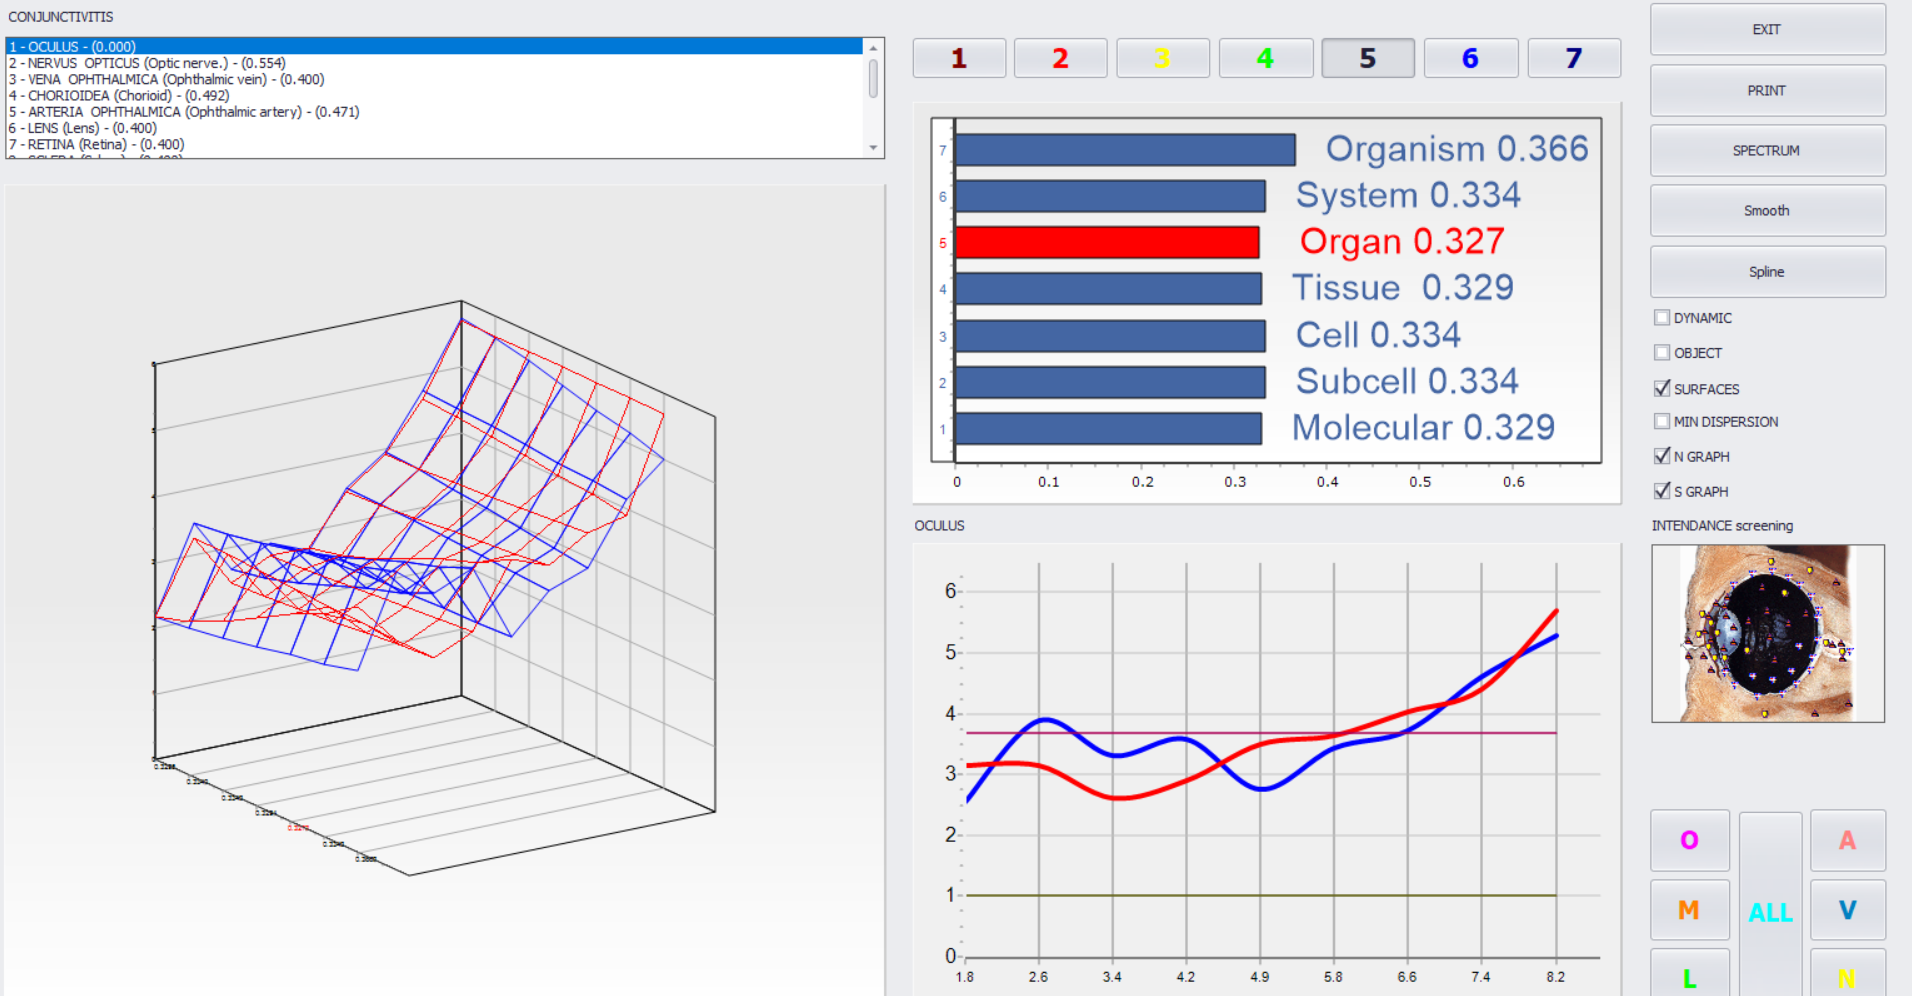Select RETINA entry in the list
Viewport: 1912px width, 996px height.
click(97, 144)
